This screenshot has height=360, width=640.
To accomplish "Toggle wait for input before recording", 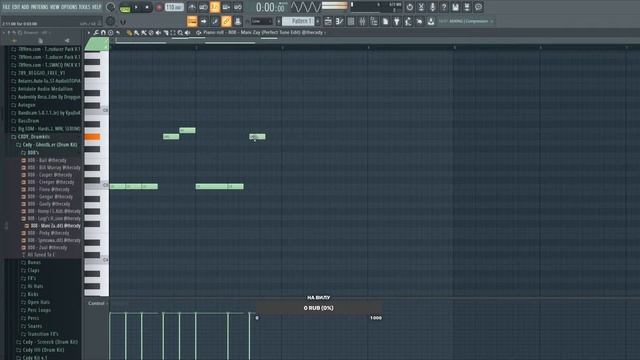I will pos(203,7).
